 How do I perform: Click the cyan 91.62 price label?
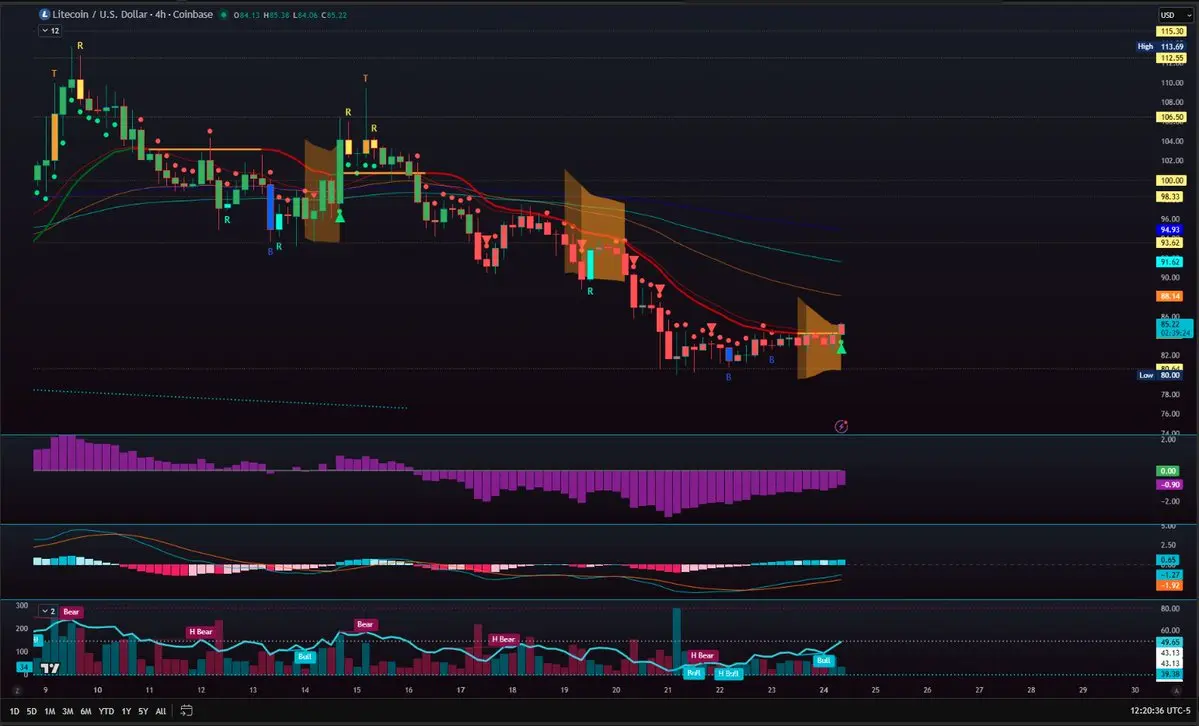1170,262
